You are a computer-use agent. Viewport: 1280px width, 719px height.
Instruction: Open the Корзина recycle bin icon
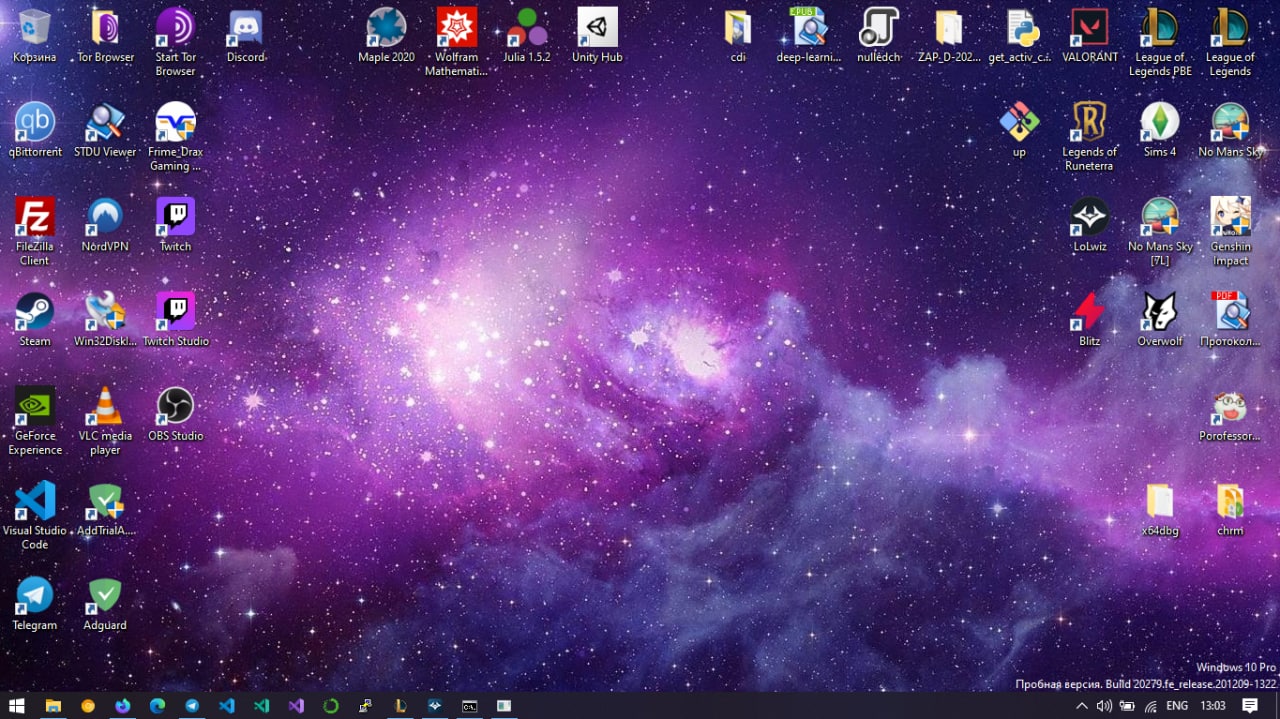35,36
